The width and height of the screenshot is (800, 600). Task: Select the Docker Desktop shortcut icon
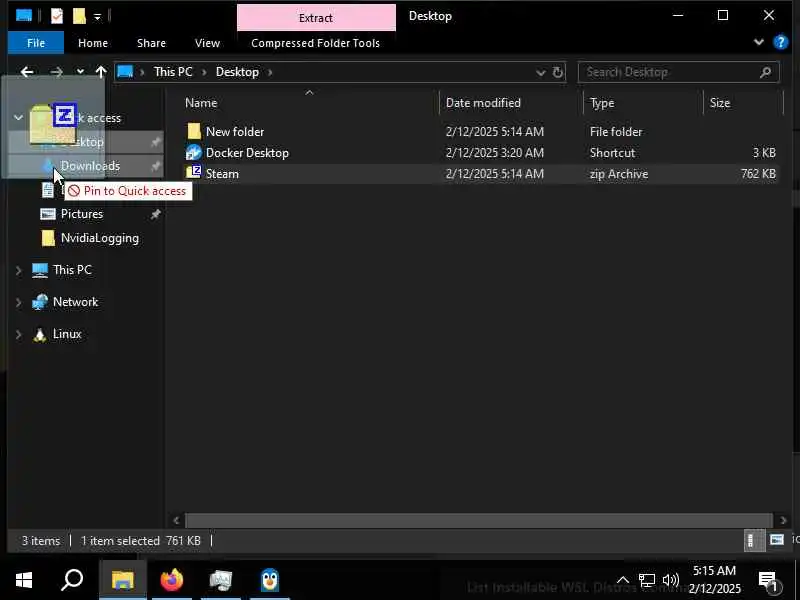[194, 153]
